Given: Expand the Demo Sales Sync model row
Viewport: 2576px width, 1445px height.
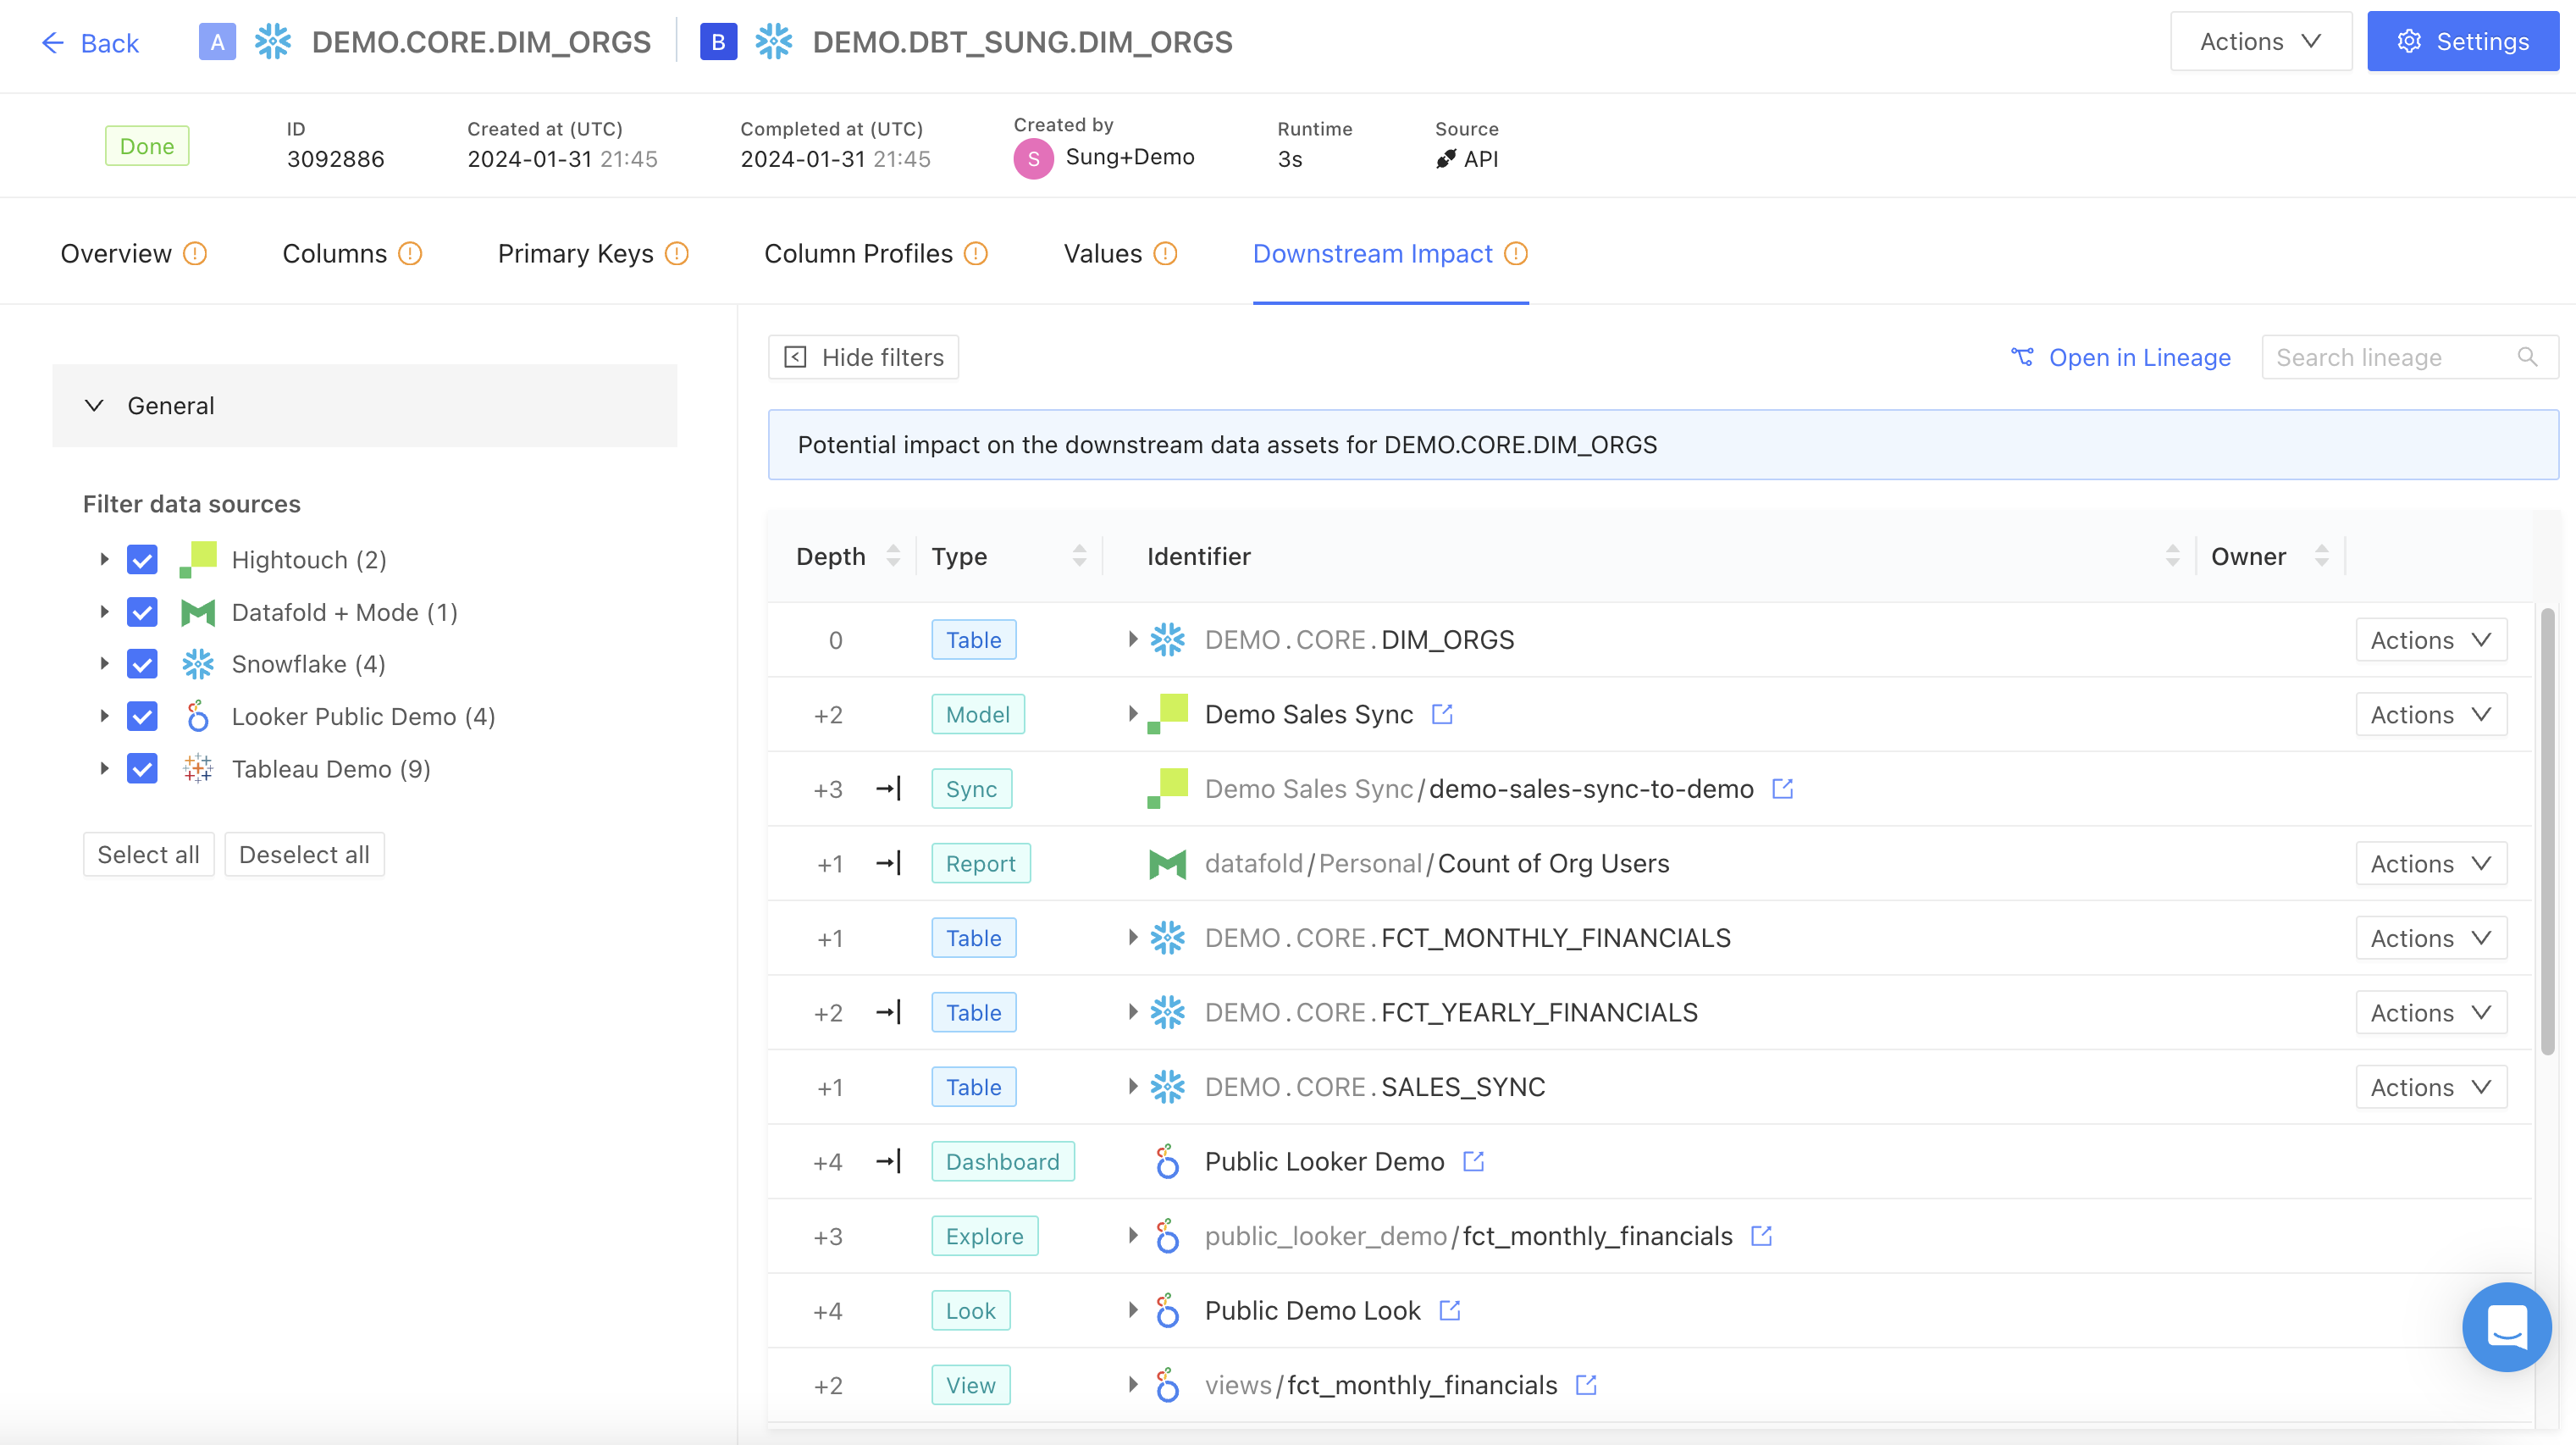Looking at the screenshot, I should point(1132,714).
